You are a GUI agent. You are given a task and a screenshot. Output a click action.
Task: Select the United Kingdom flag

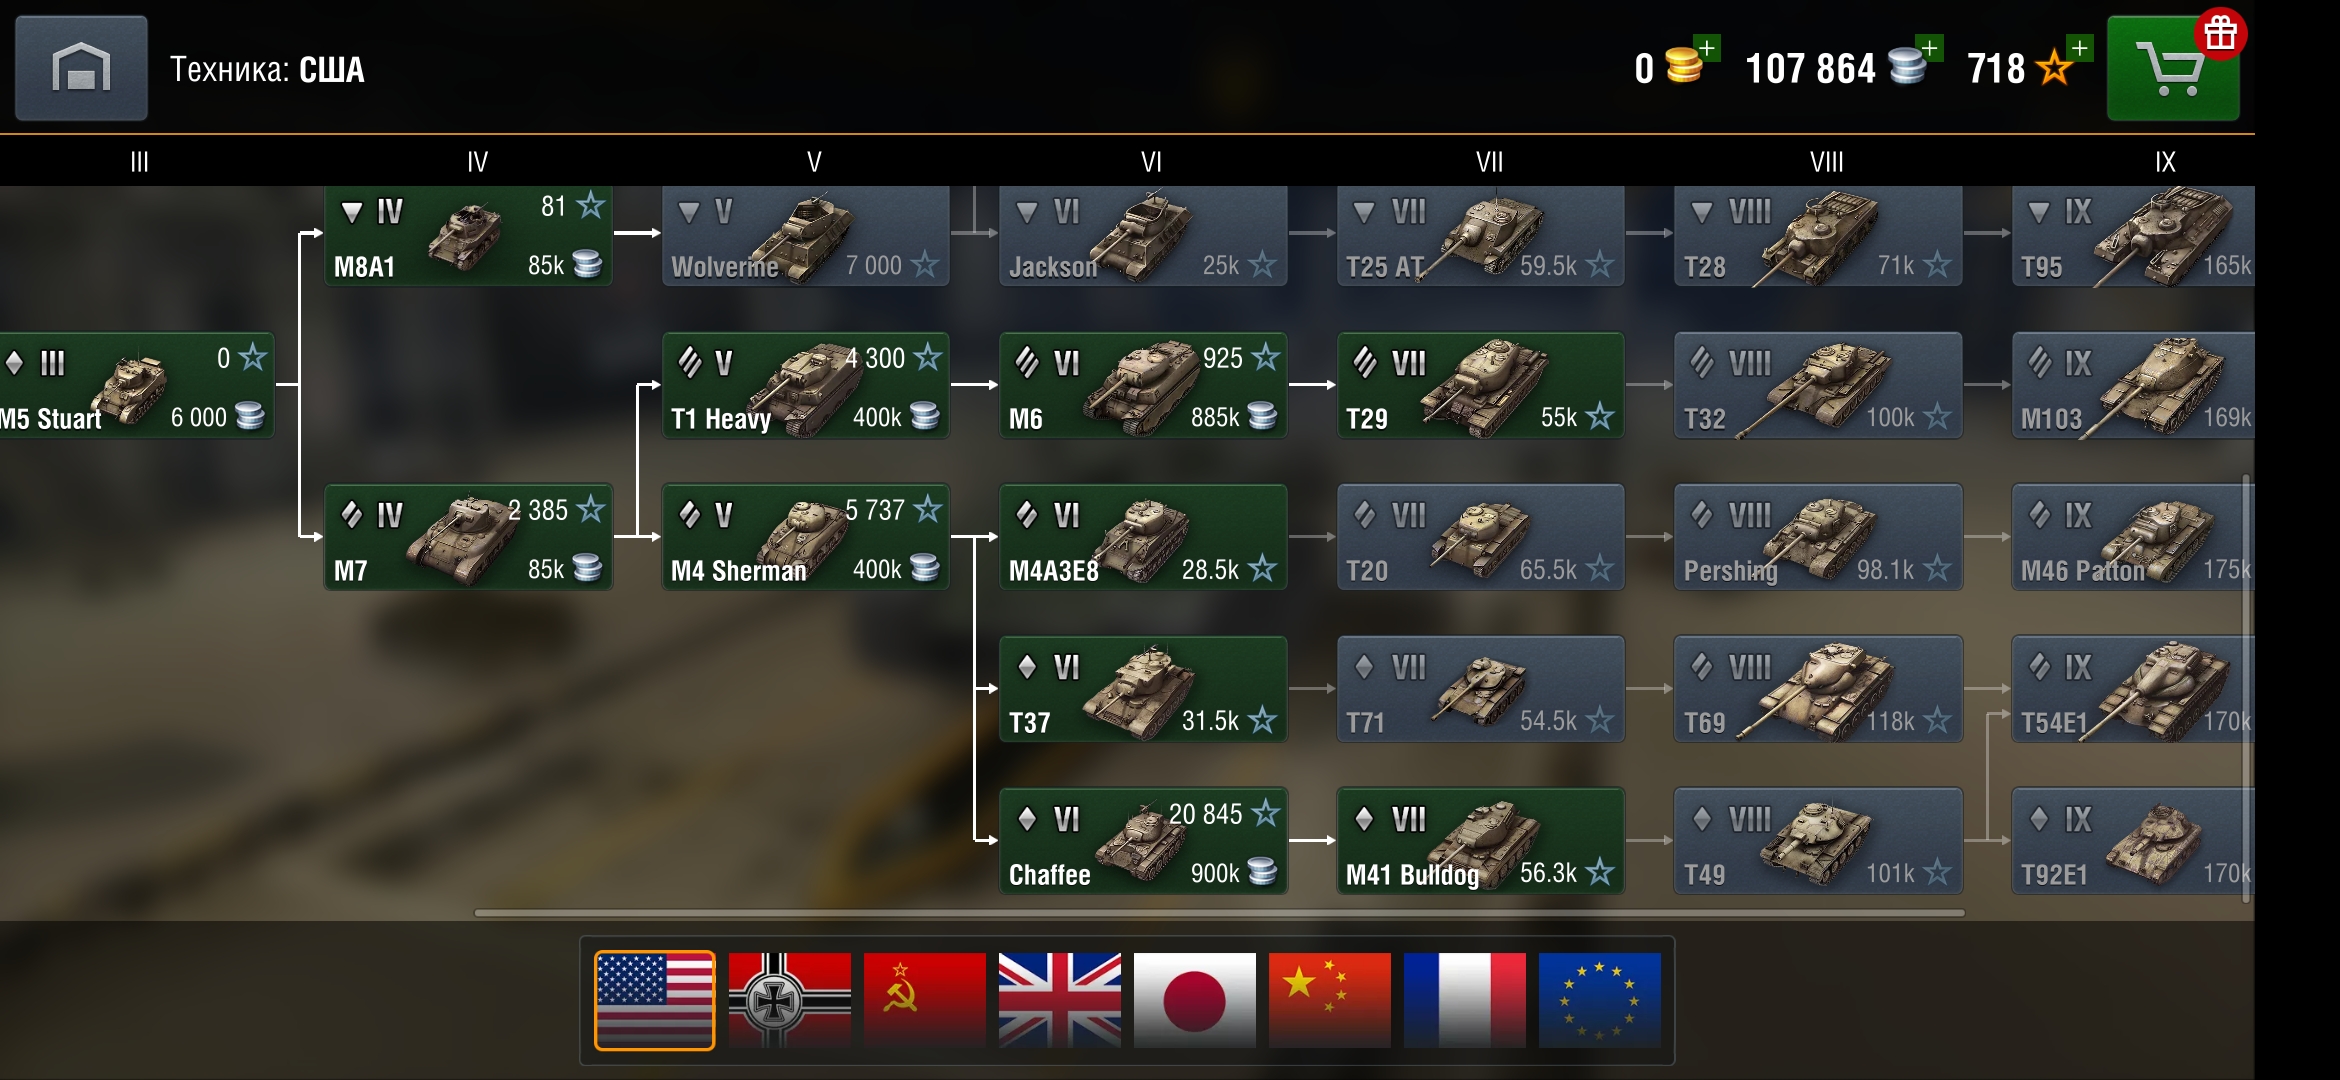tap(1060, 1000)
